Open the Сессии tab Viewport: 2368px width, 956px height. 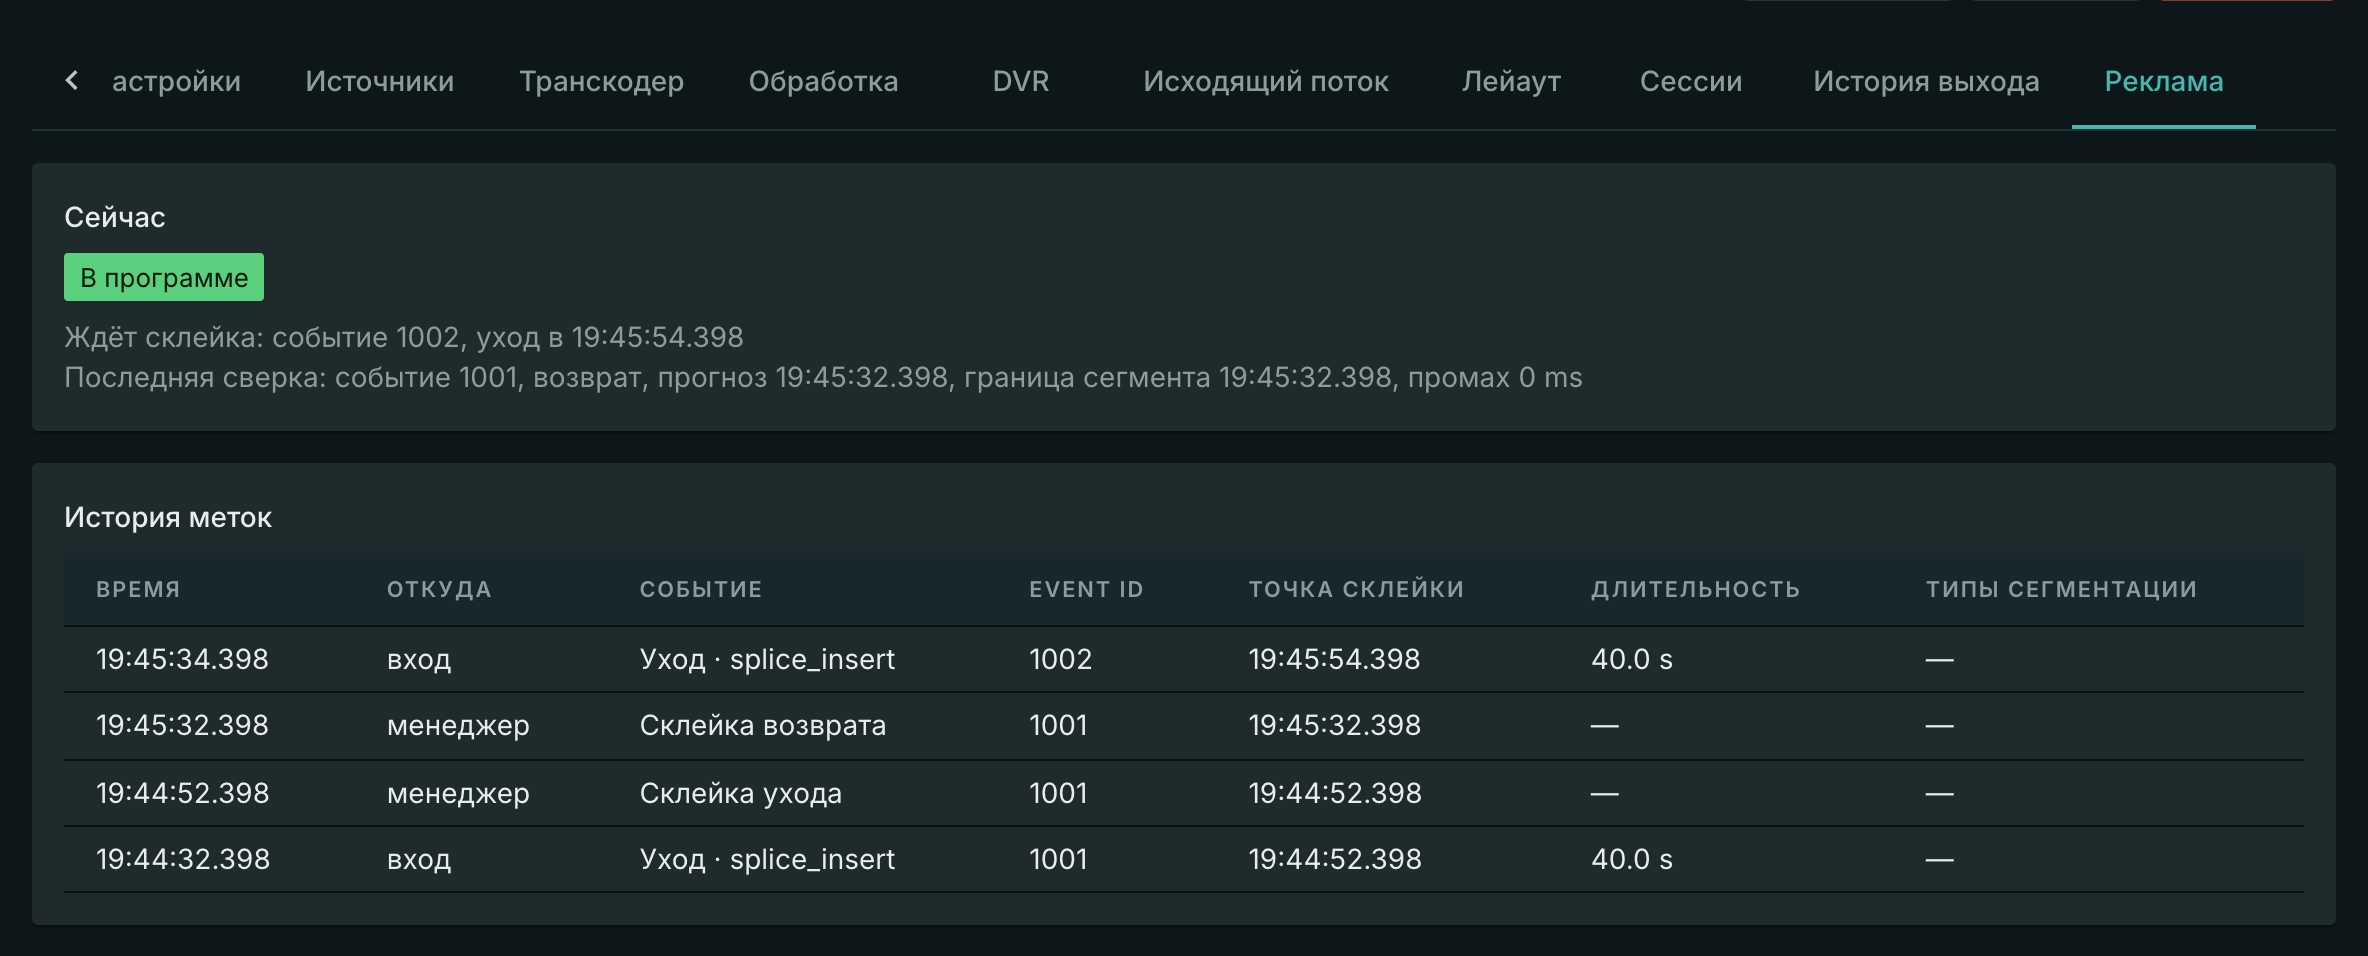point(1690,81)
